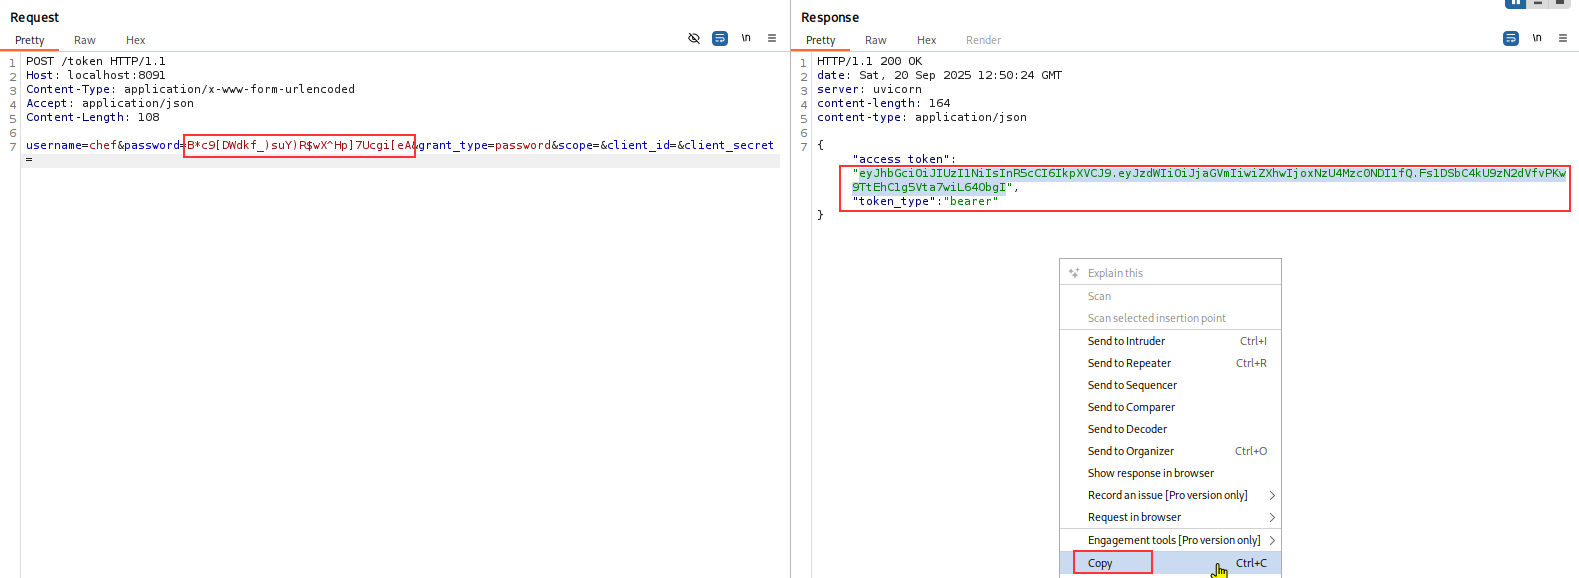Click the sparkle icon beside Explain this
The image size is (1579, 578).
pyautogui.click(x=1074, y=273)
